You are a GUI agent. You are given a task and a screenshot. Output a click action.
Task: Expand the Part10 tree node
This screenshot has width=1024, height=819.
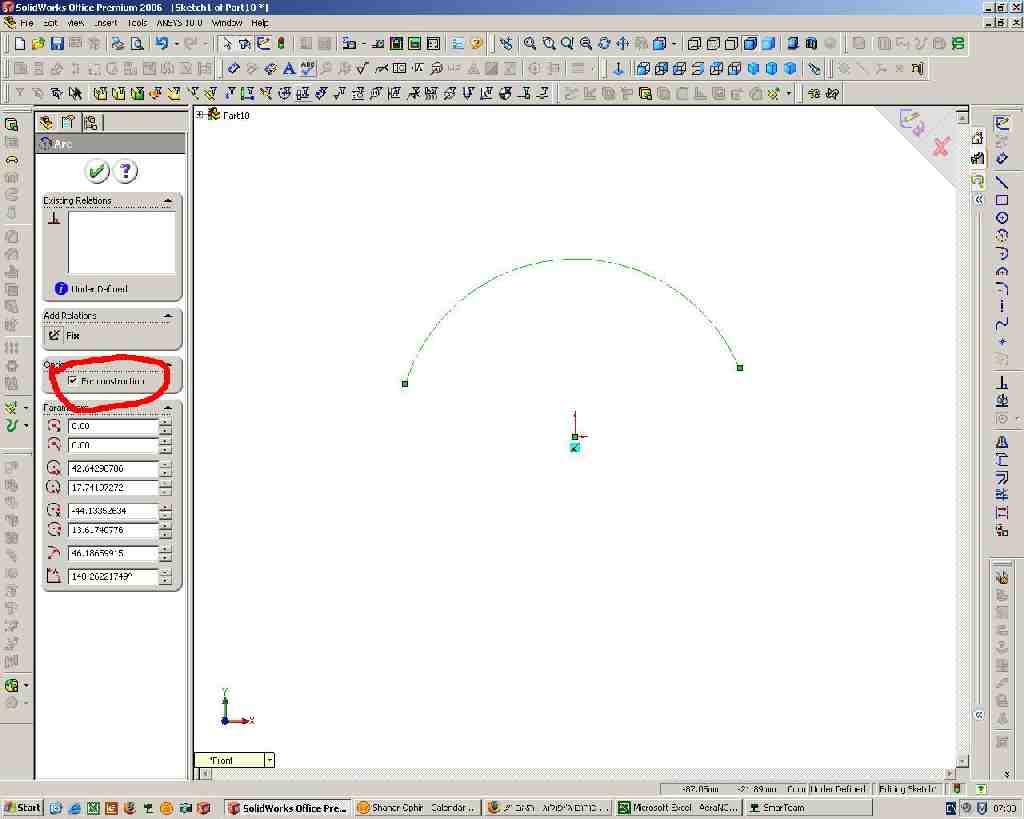click(x=200, y=115)
